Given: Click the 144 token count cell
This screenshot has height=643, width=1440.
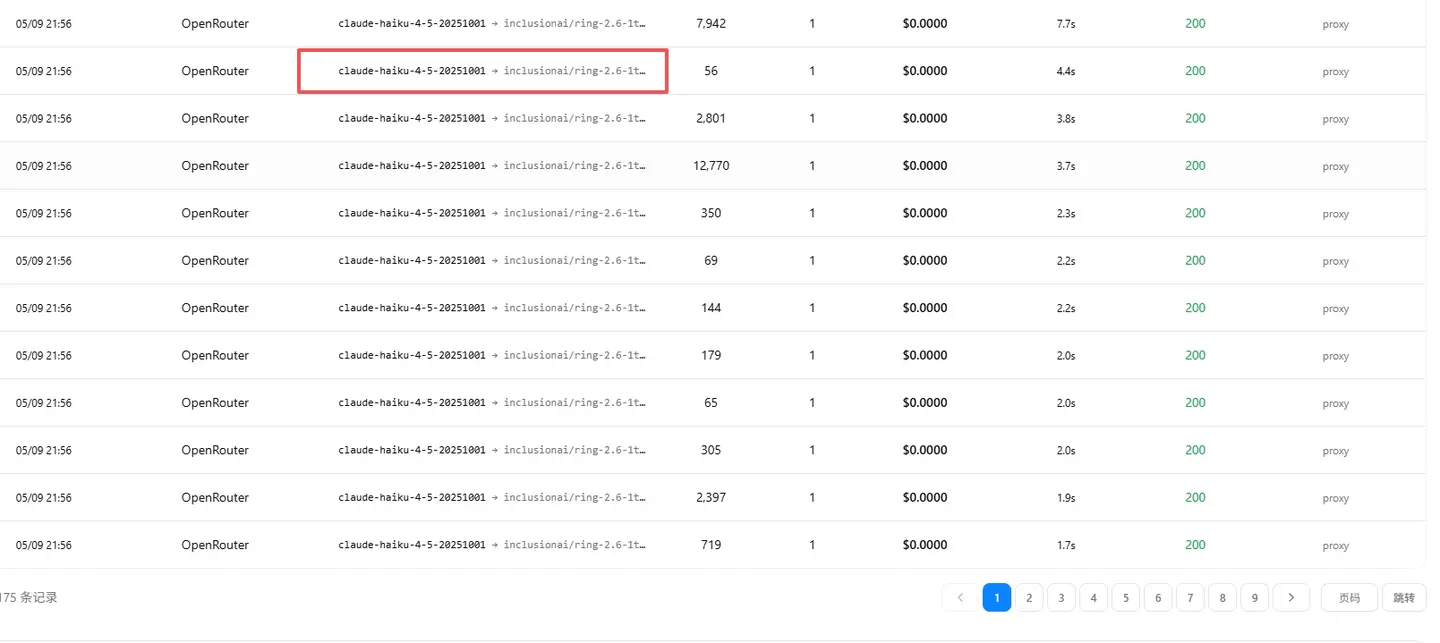Looking at the screenshot, I should (x=711, y=308).
